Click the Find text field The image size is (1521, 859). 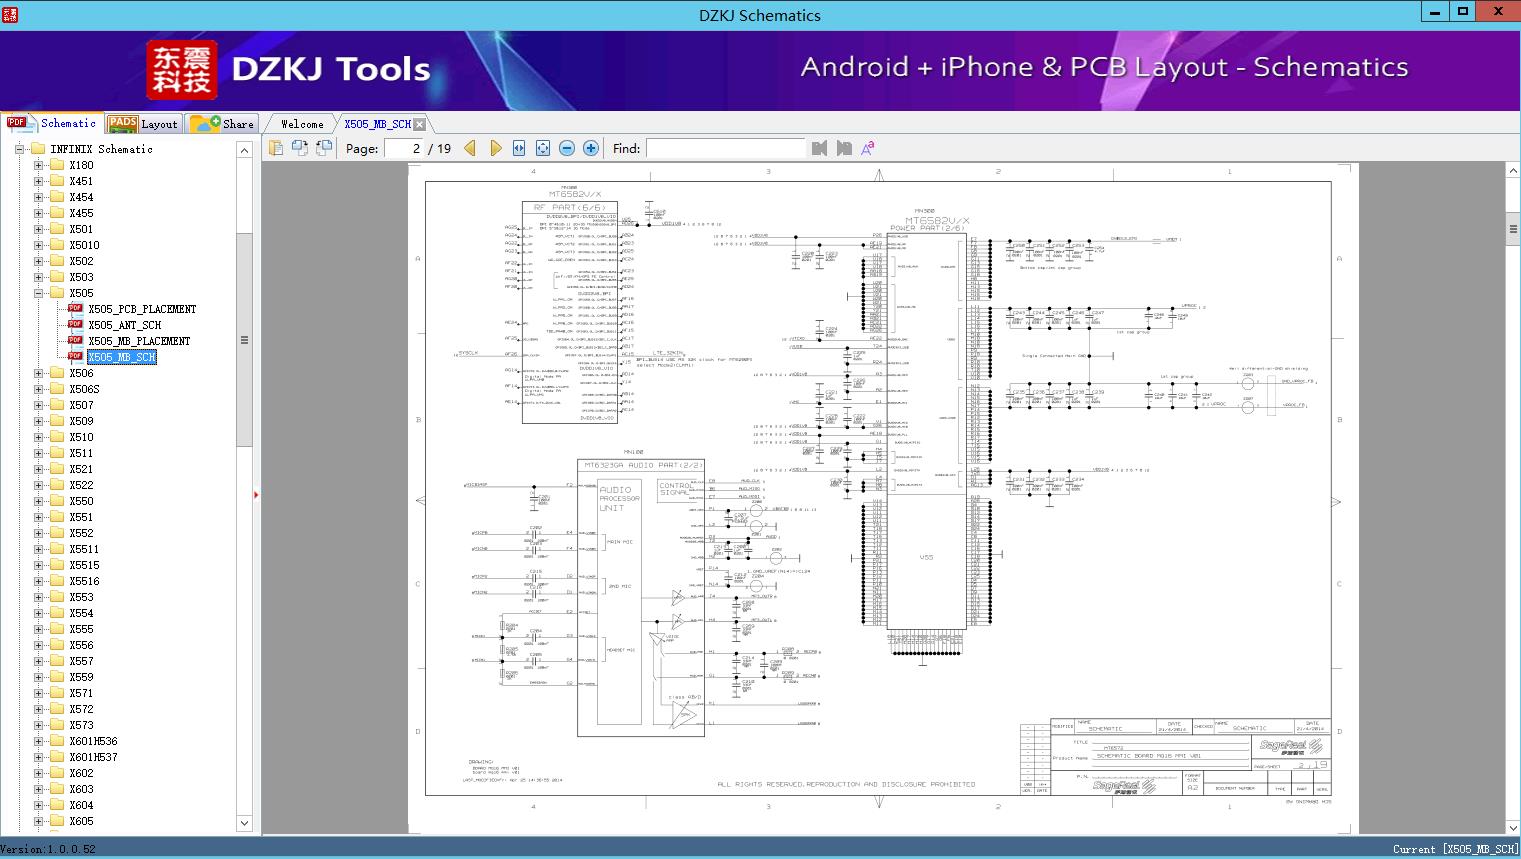(725, 148)
